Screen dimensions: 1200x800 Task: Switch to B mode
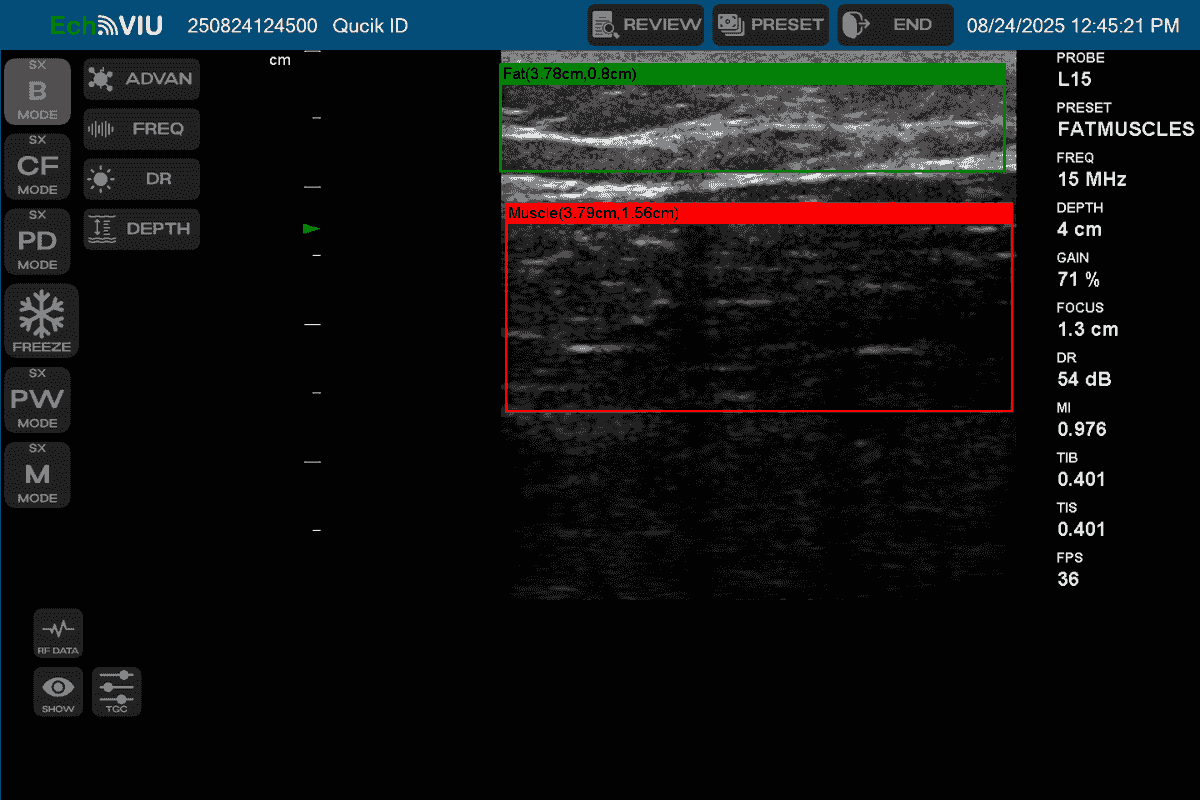tap(38, 92)
